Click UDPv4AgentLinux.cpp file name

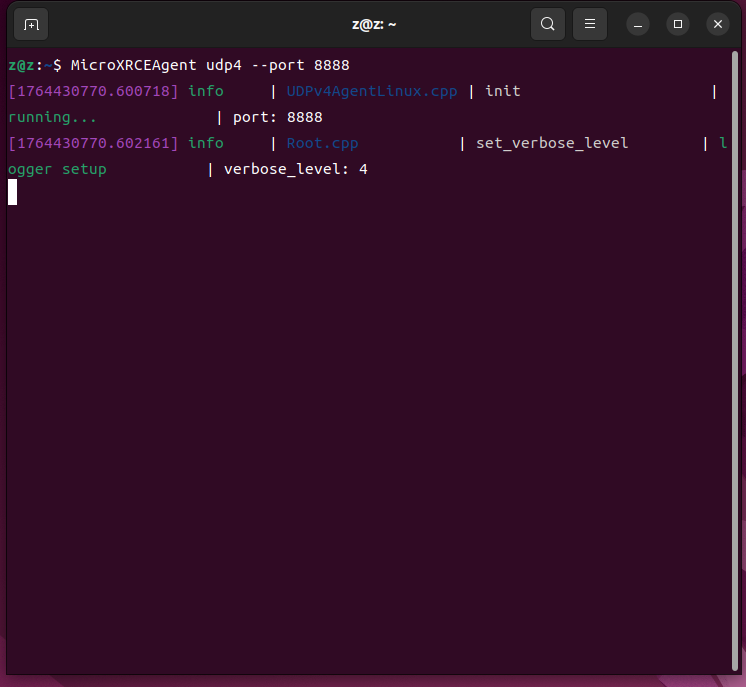[372, 91]
